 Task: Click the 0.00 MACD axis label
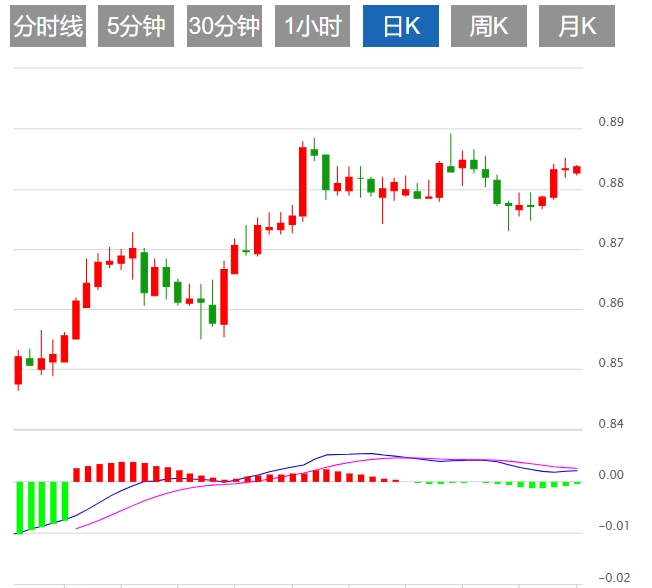611,474
